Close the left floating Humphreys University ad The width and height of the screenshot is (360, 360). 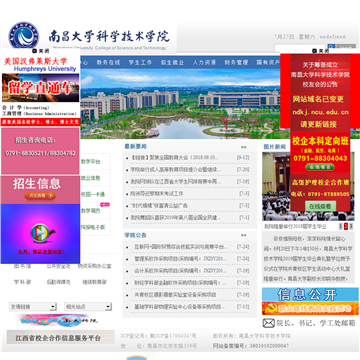(x=41, y=51)
